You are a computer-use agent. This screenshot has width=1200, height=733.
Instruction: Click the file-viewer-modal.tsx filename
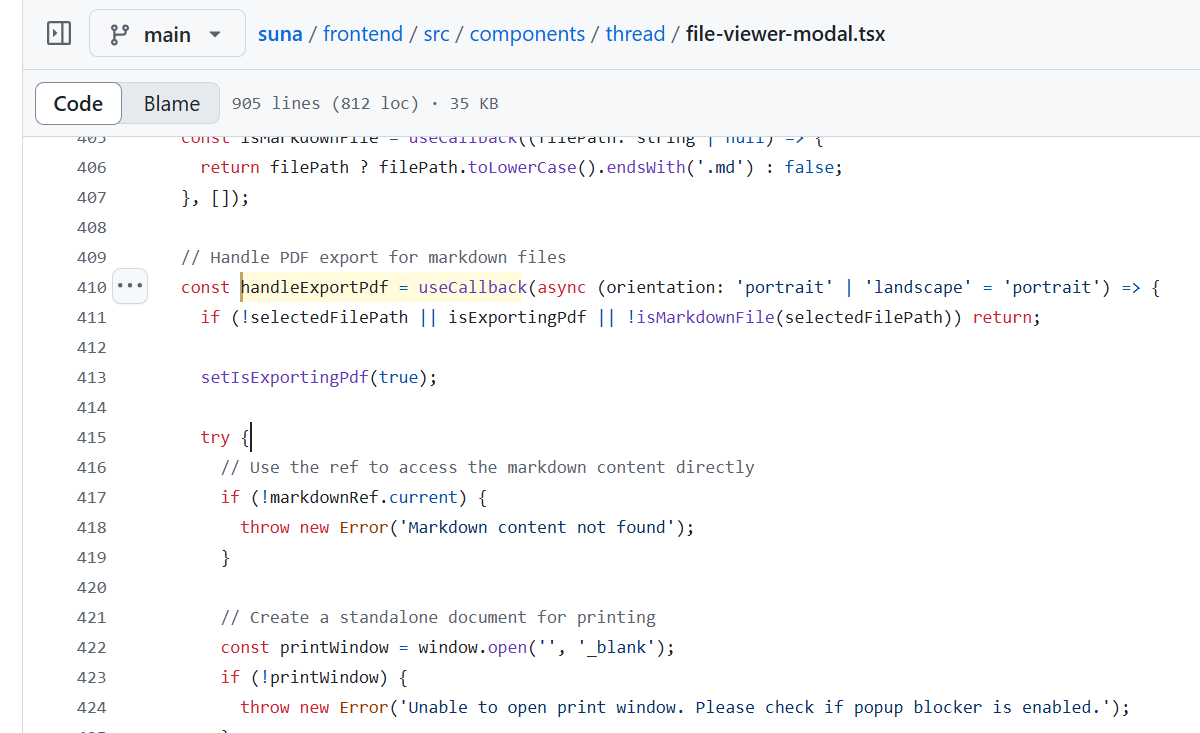[784, 33]
